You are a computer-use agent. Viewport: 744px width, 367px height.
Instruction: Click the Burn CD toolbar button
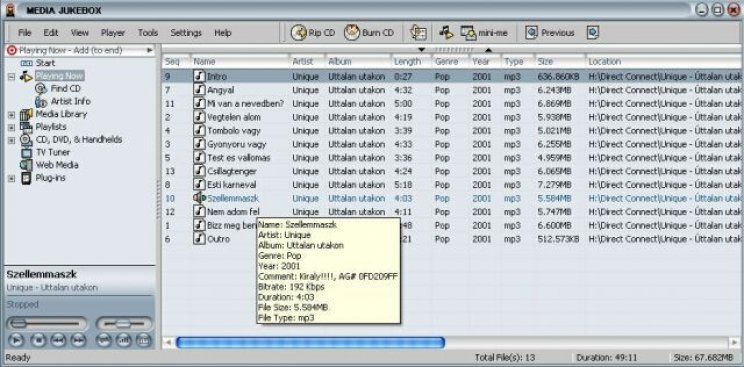point(369,33)
